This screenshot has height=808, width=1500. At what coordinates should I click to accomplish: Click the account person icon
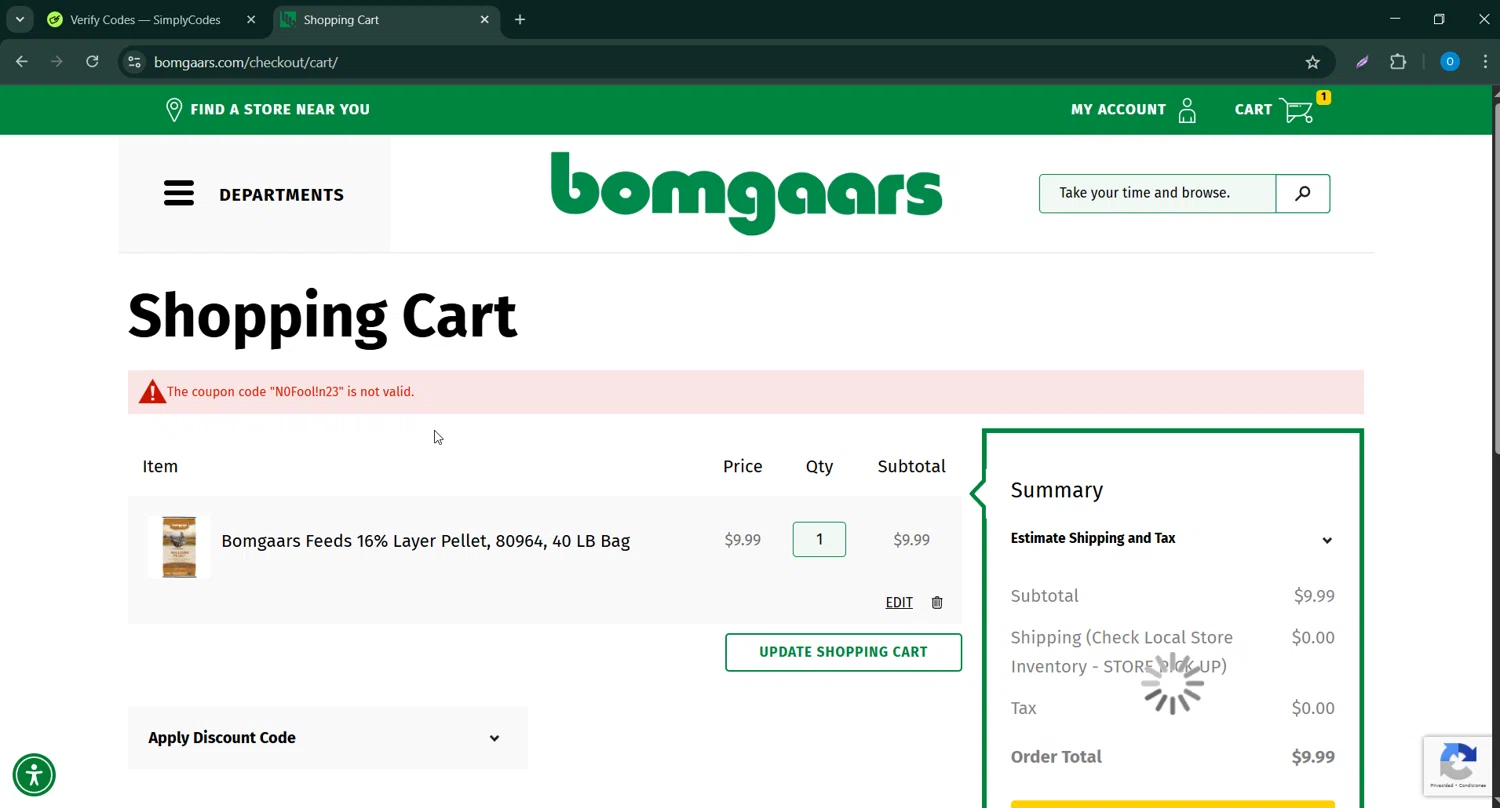[1187, 110]
